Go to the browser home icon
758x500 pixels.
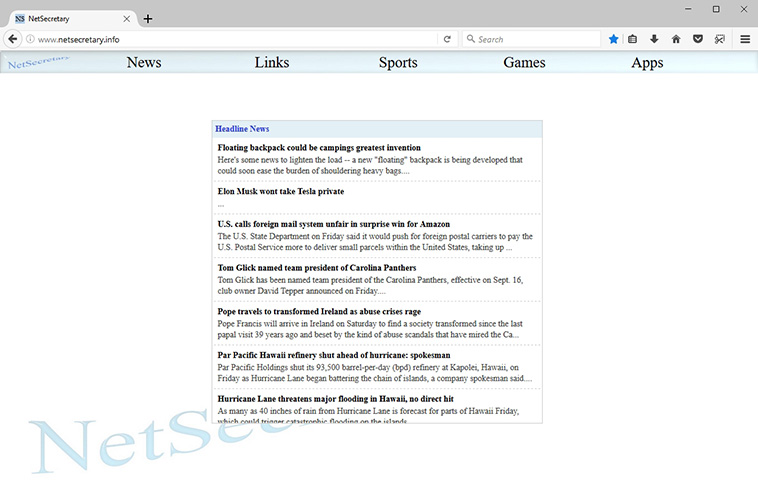pyautogui.click(x=676, y=39)
